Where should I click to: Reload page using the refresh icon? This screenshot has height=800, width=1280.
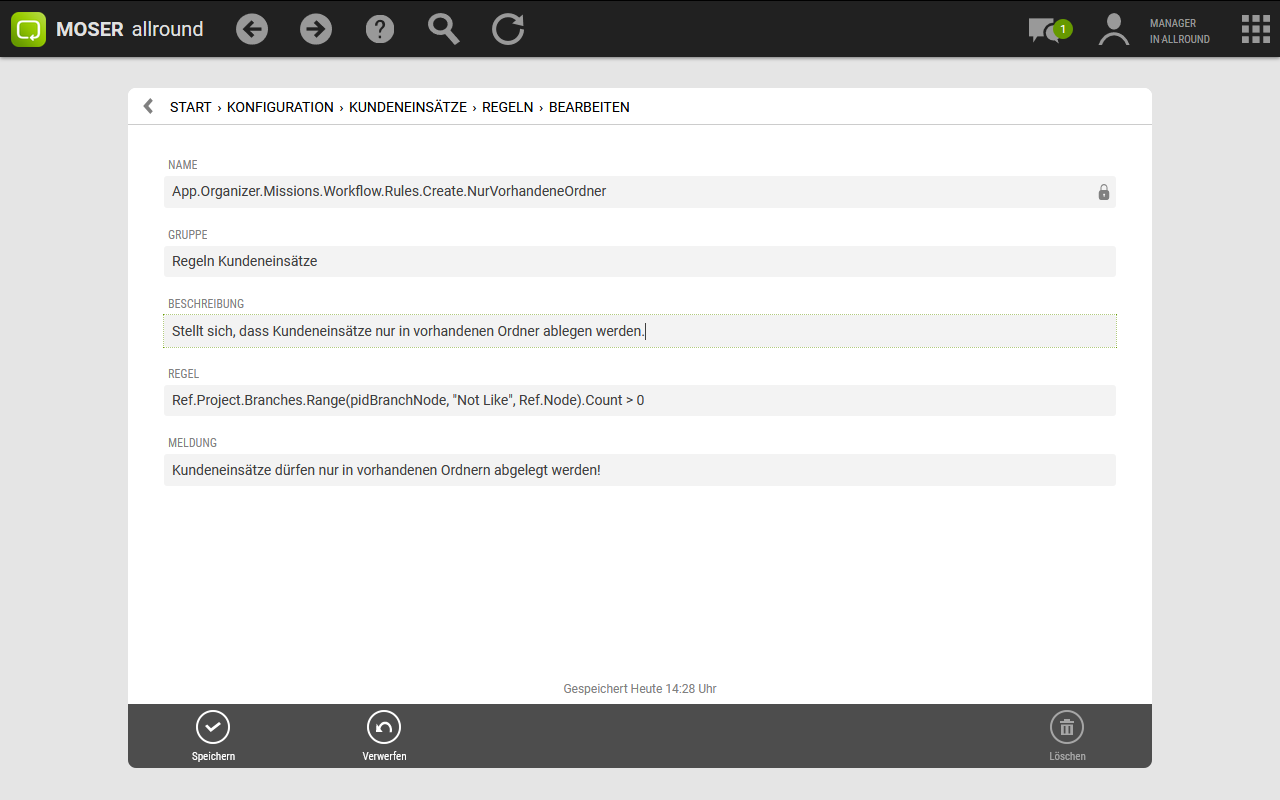[508, 29]
